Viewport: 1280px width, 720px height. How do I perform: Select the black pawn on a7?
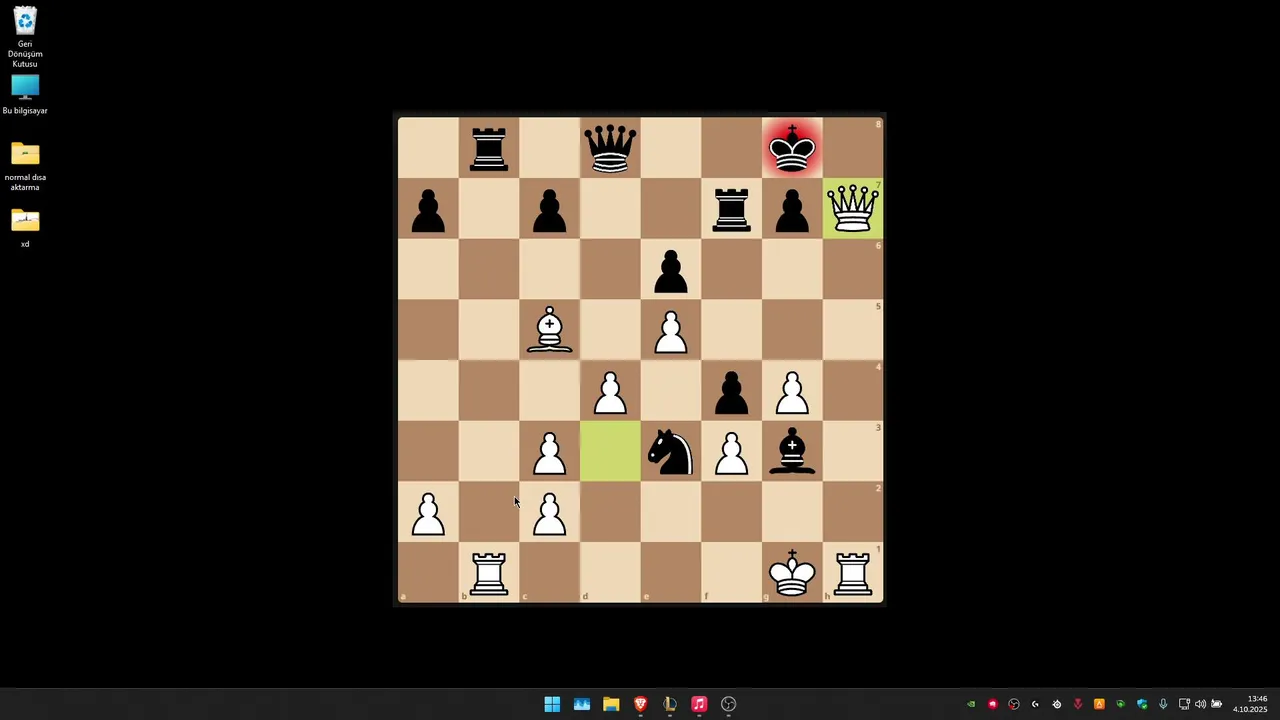(428, 211)
